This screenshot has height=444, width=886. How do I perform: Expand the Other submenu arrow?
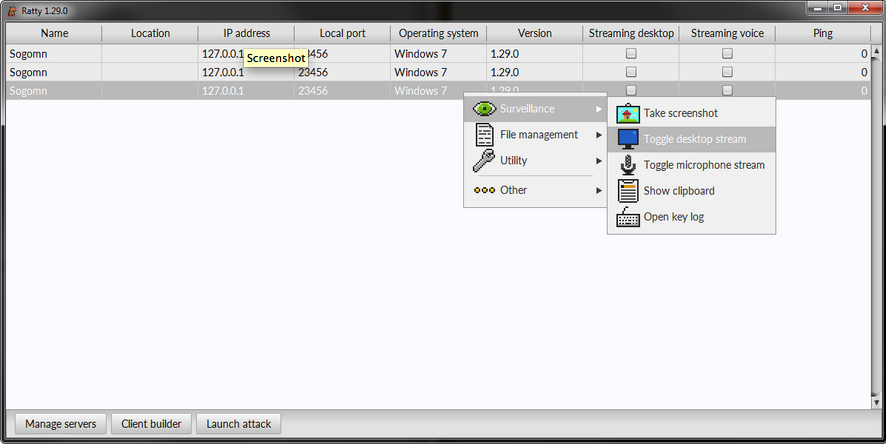pyautogui.click(x=598, y=190)
